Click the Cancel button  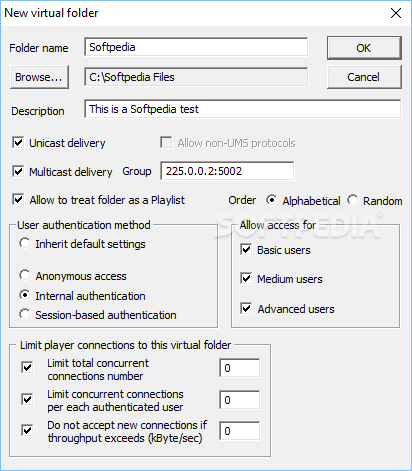[x=364, y=77]
